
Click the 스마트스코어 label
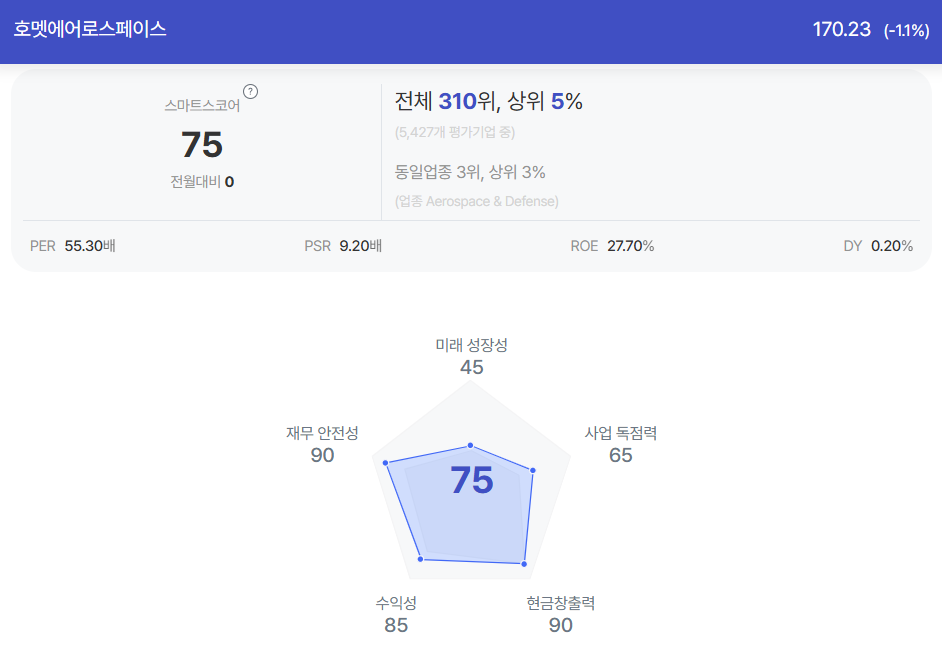point(202,106)
